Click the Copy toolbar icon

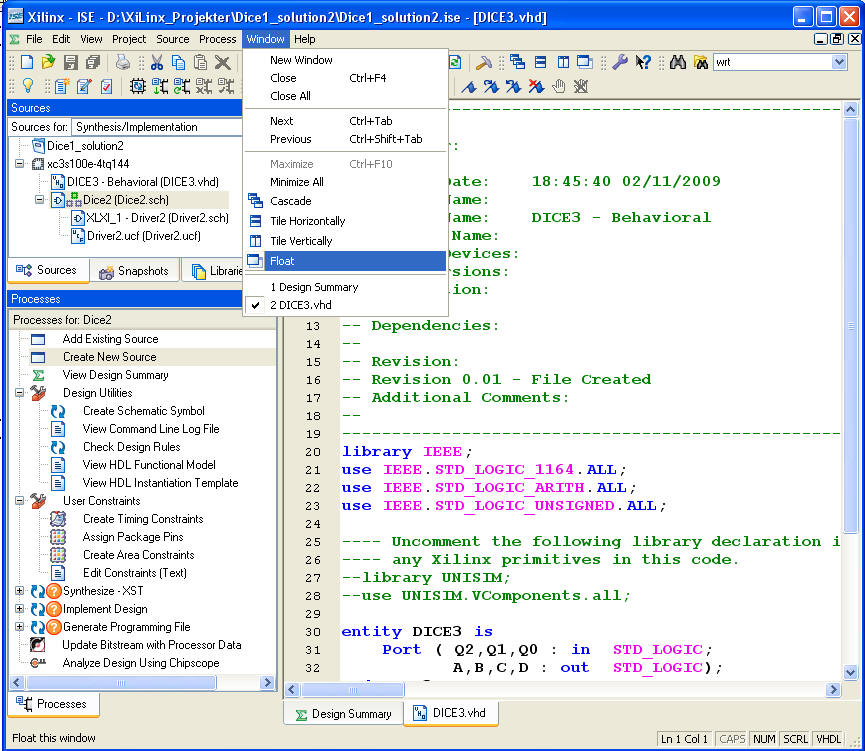click(x=178, y=62)
